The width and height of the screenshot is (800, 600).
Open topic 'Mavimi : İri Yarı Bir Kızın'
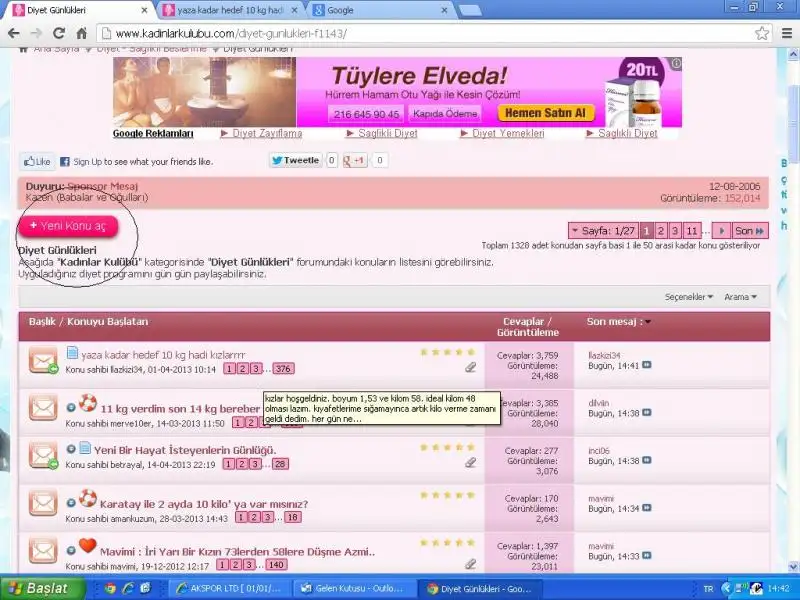click(237, 552)
